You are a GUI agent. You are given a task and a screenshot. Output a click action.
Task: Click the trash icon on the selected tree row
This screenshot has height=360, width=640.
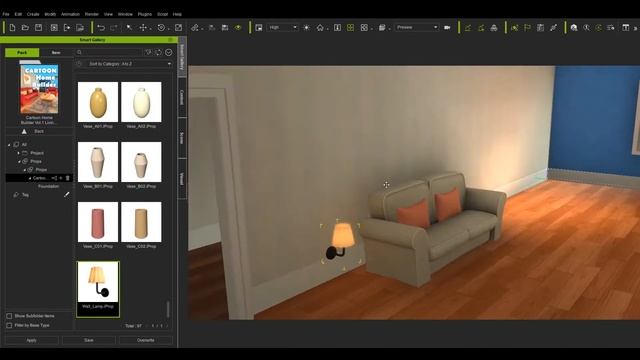[68, 178]
